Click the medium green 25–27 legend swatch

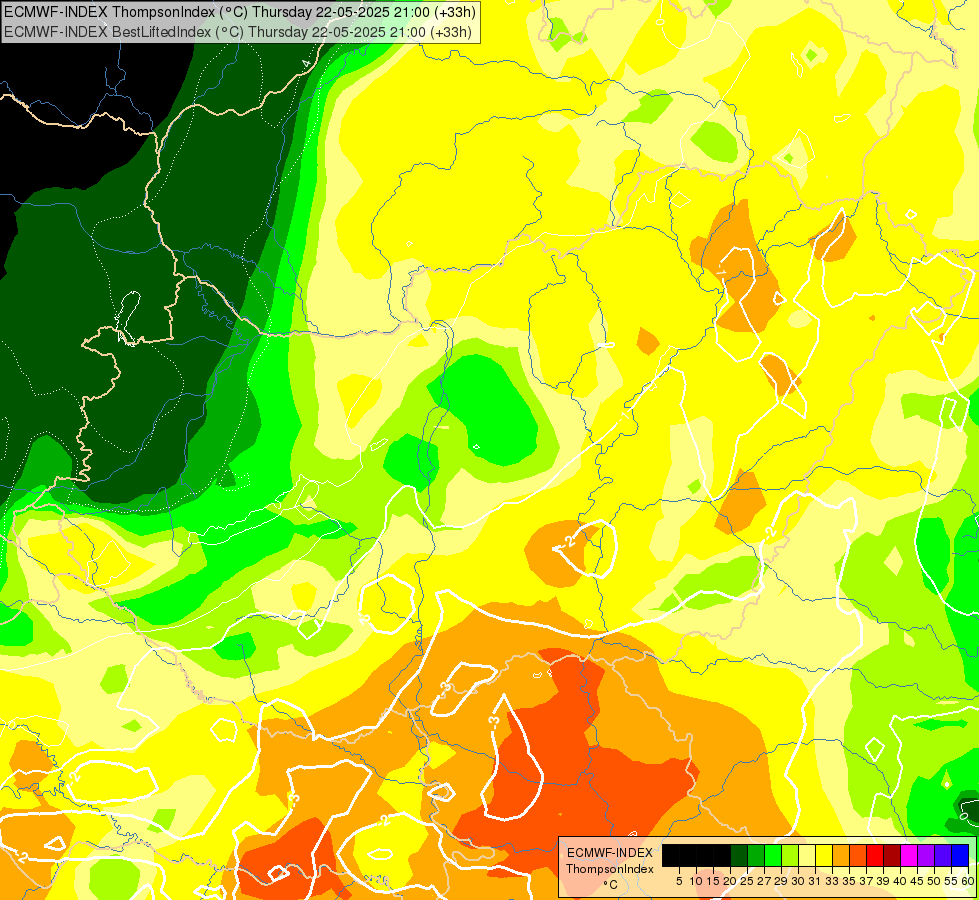click(x=756, y=856)
